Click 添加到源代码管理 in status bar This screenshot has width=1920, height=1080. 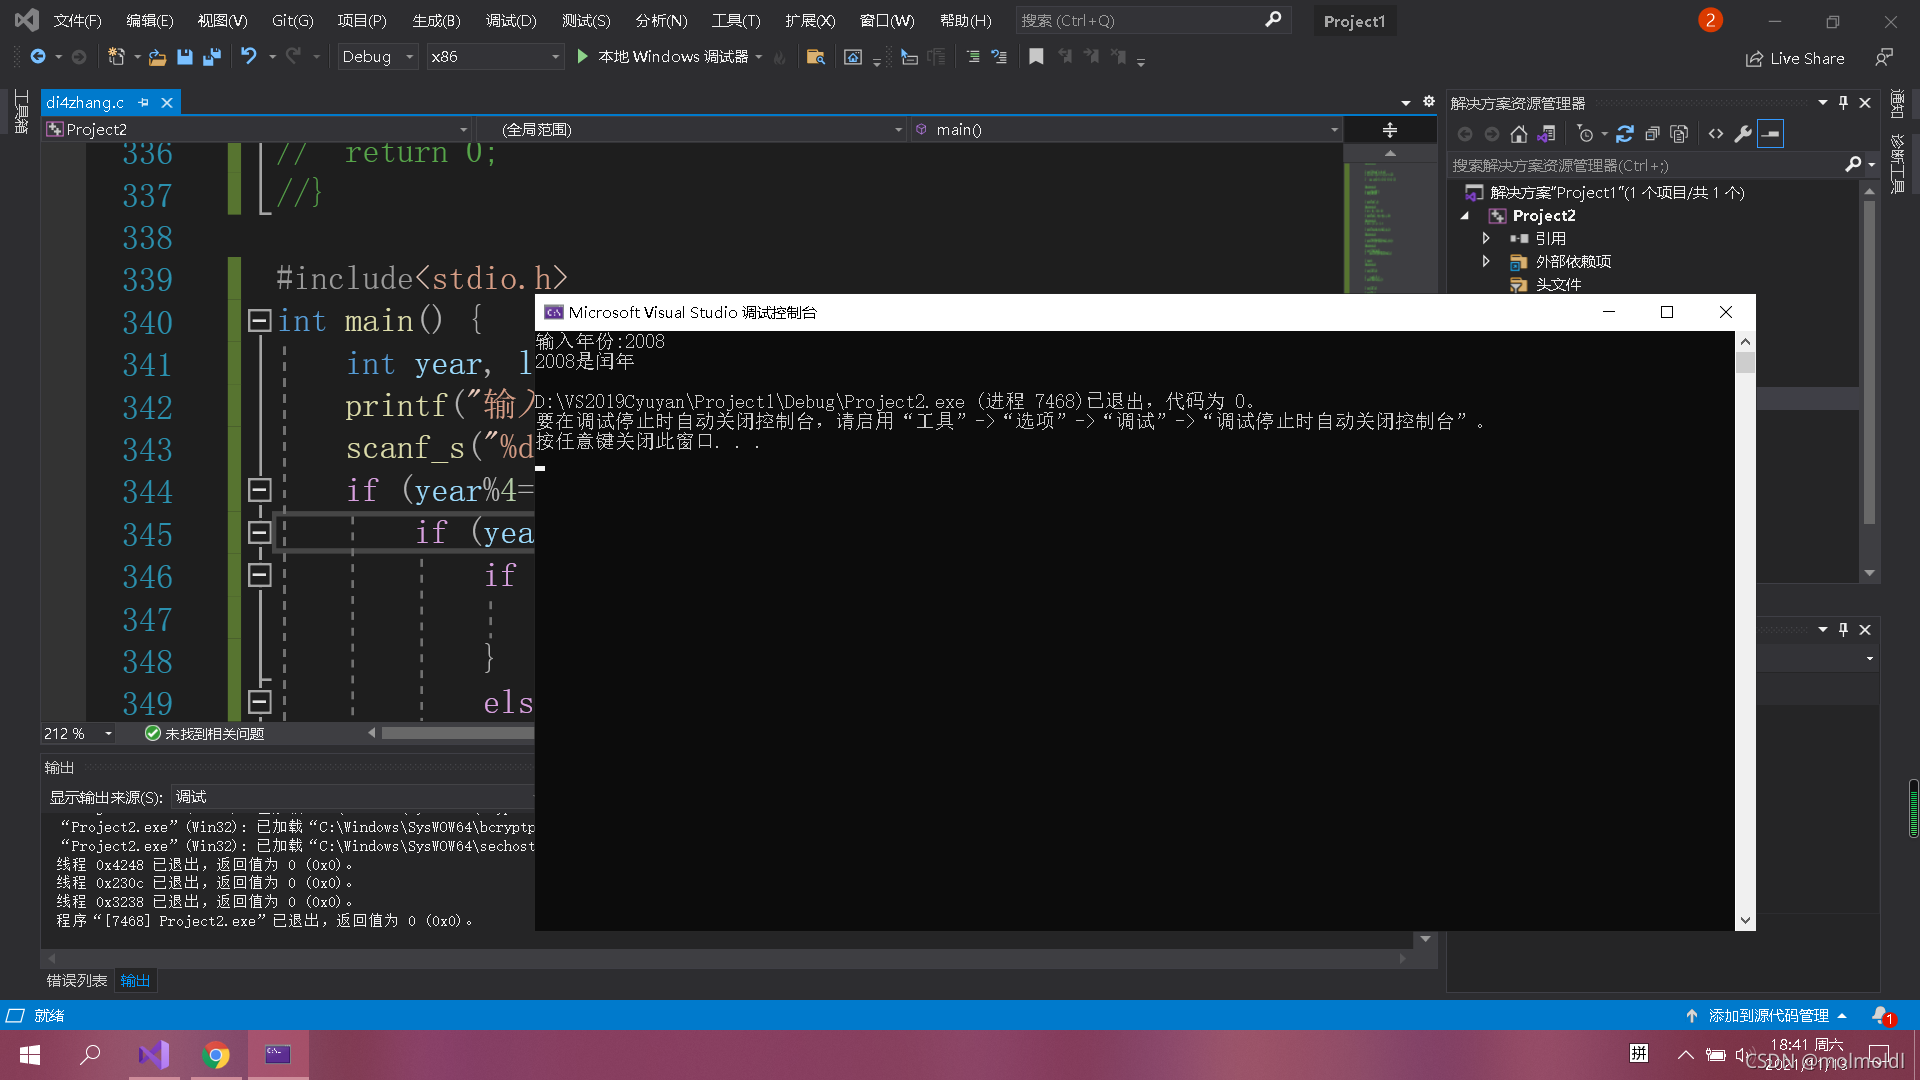click(x=1768, y=1015)
